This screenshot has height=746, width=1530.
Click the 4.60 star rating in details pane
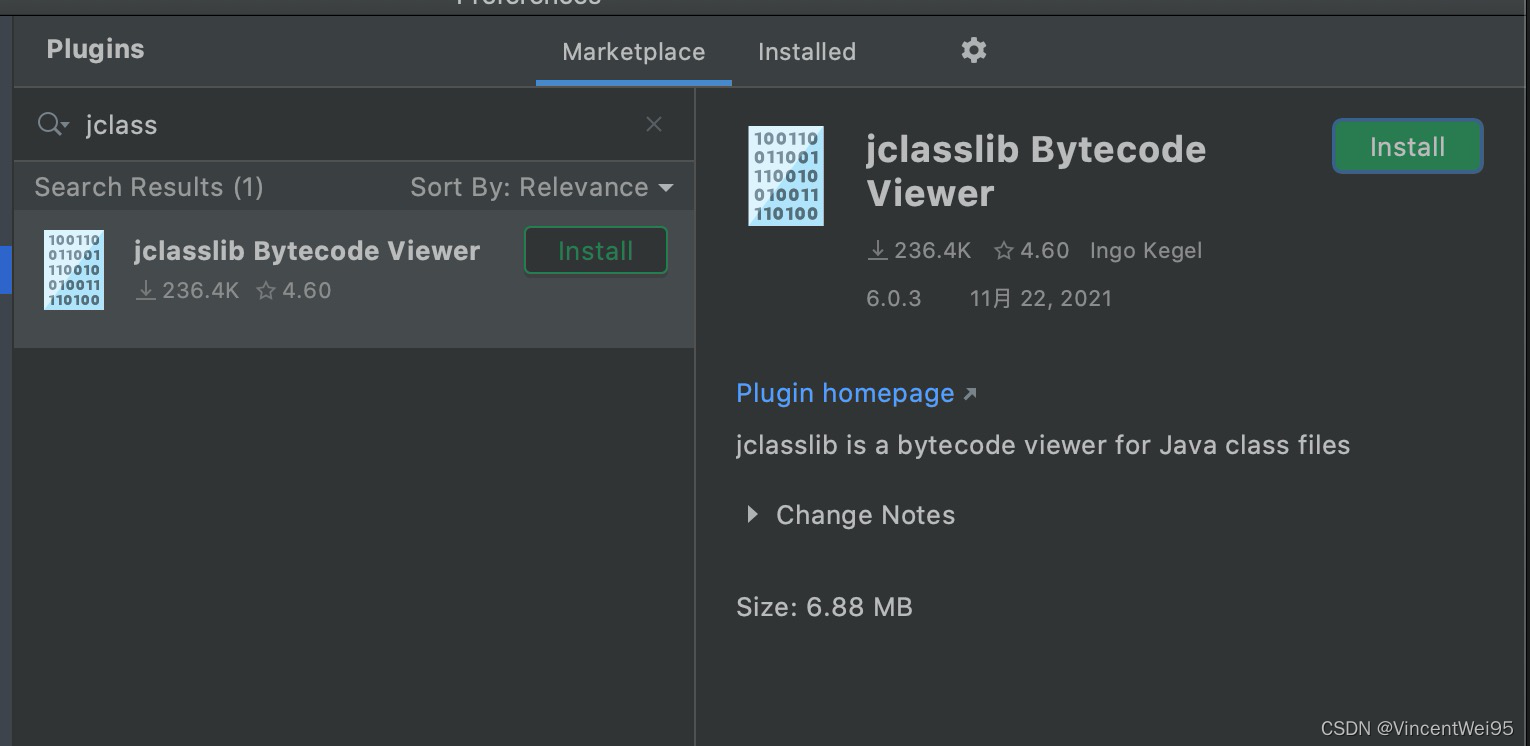(x=1032, y=251)
